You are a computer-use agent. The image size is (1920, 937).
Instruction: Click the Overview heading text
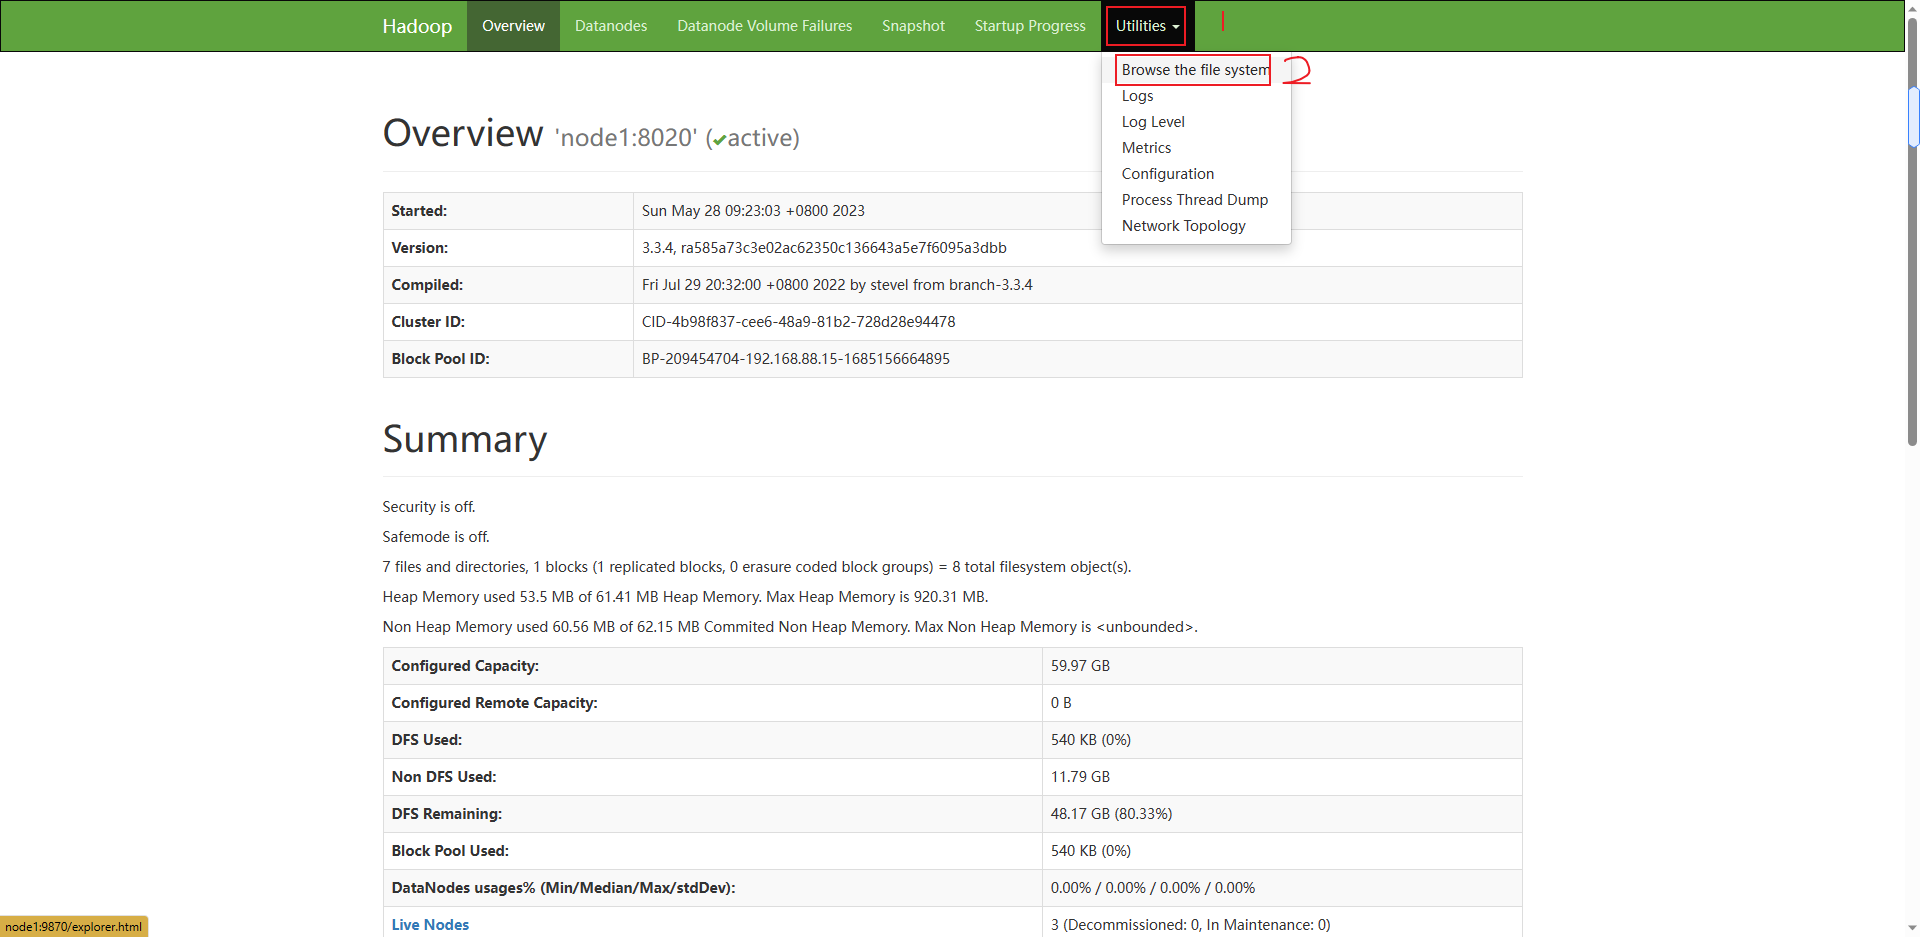pos(463,133)
